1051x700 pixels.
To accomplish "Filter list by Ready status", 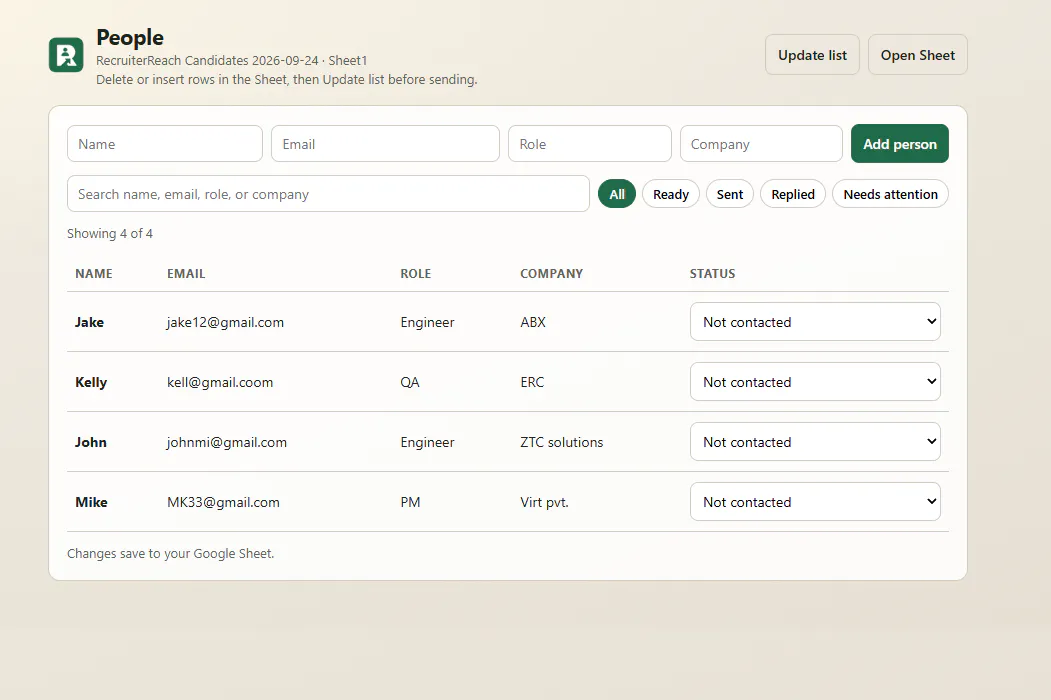I will [671, 194].
